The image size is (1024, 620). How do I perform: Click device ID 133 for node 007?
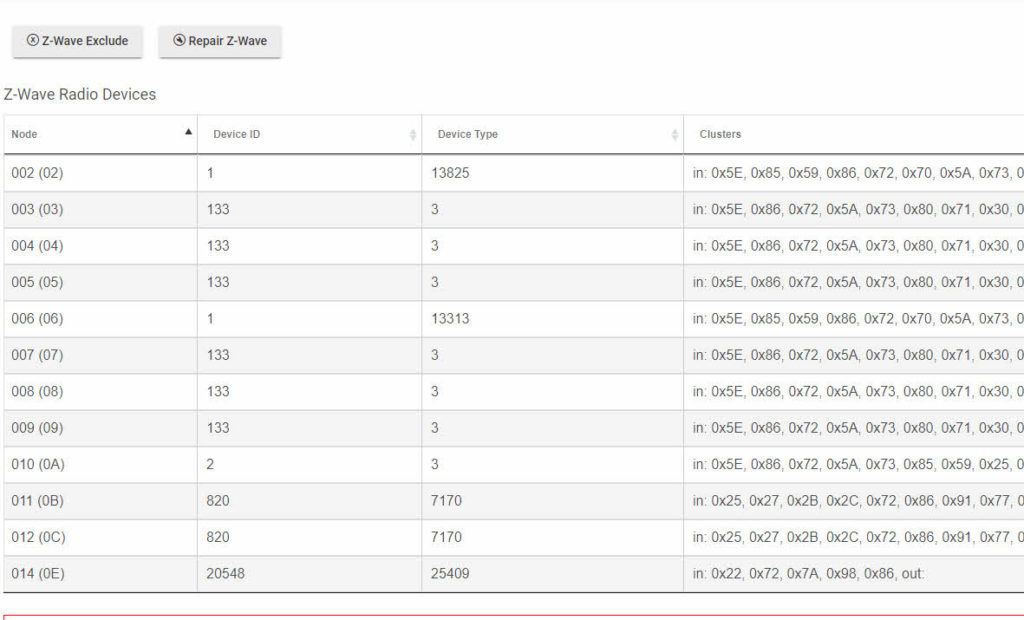coord(217,355)
